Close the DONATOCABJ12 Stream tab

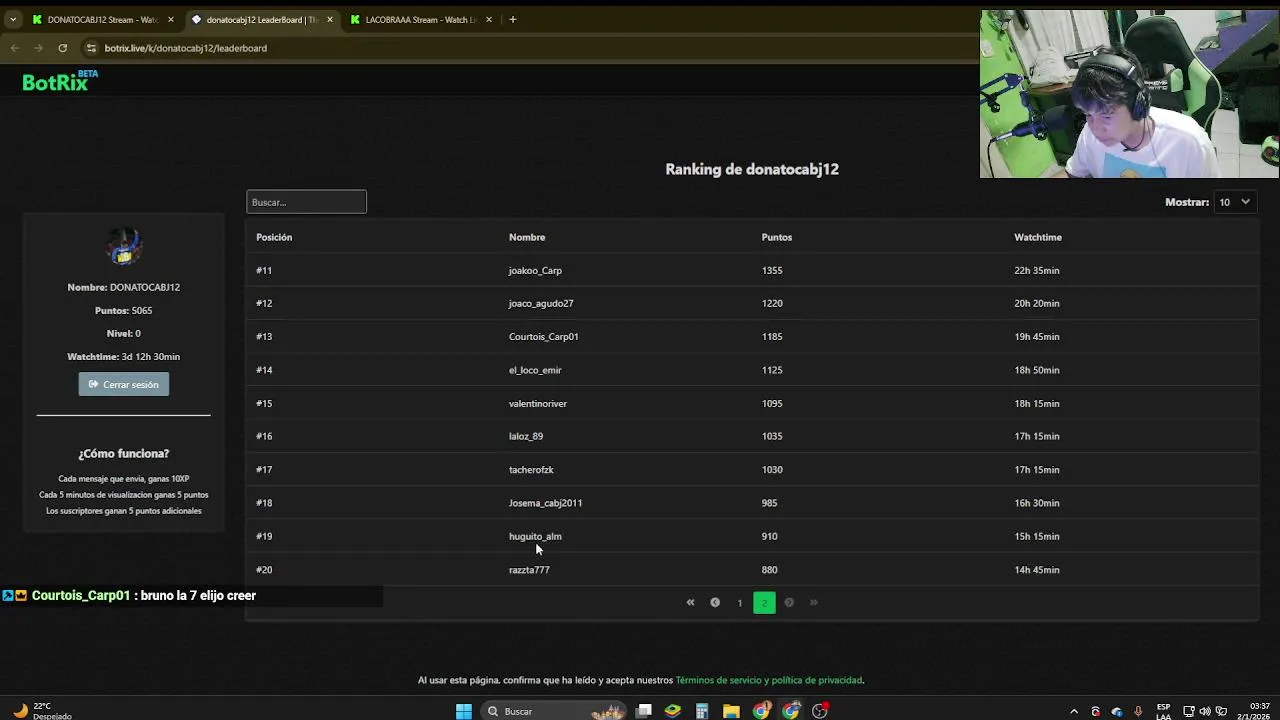pyautogui.click(x=171, y=19)
